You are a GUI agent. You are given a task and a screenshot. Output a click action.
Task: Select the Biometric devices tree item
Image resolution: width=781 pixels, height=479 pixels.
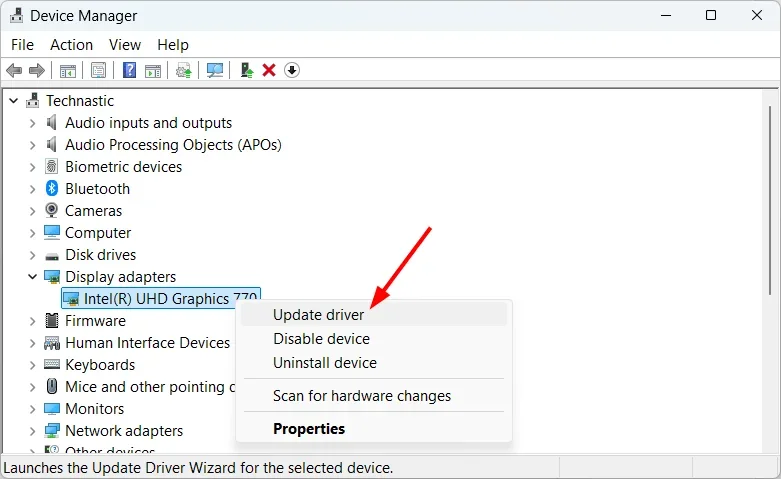click(x=123, y=167)
